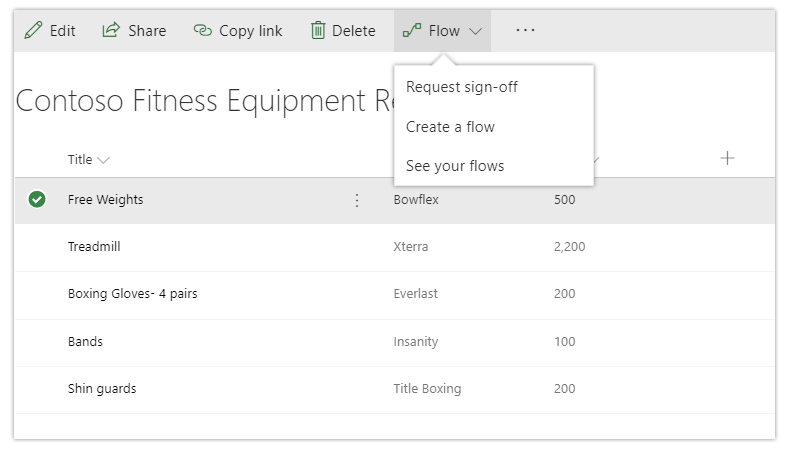
Task: Deselect the Free Weights row checkmark
Action: 37,200
